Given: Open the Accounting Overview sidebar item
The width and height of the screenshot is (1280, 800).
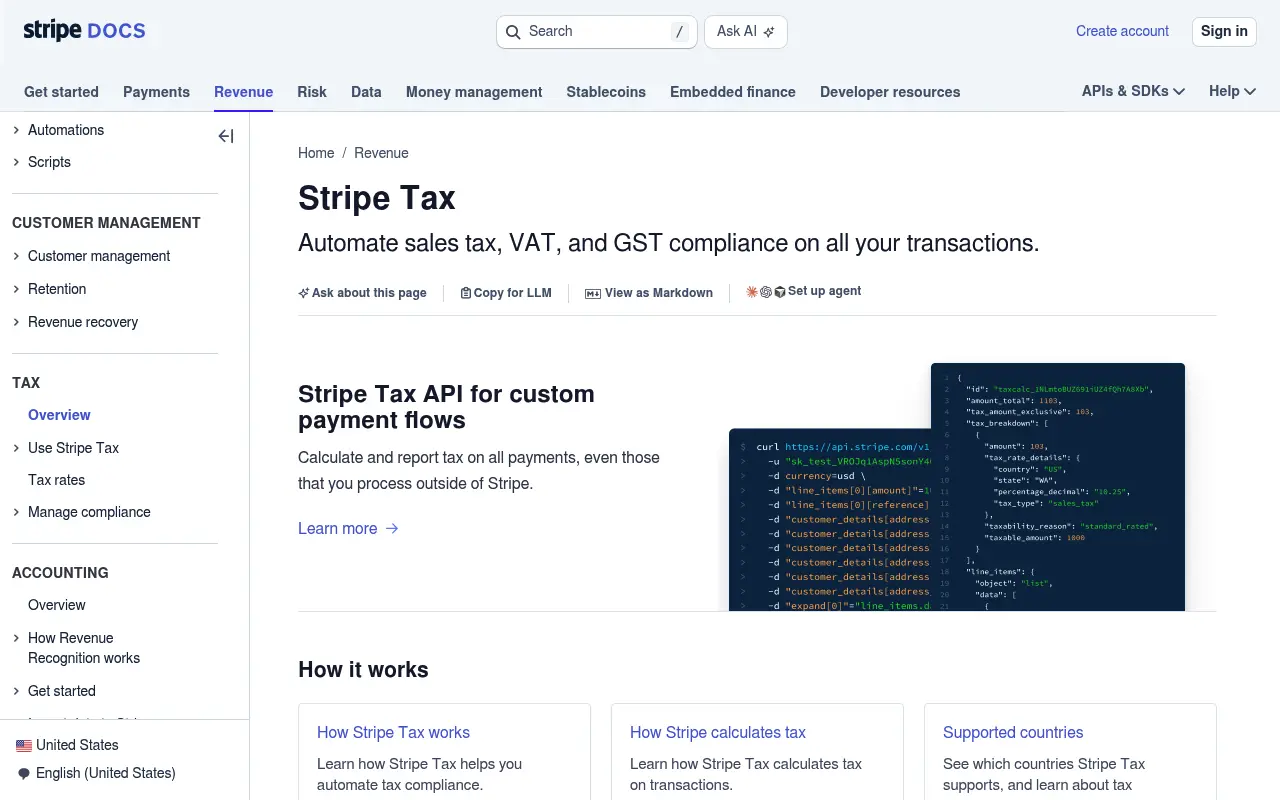Looking at the screenshot, I should point(57,605).
